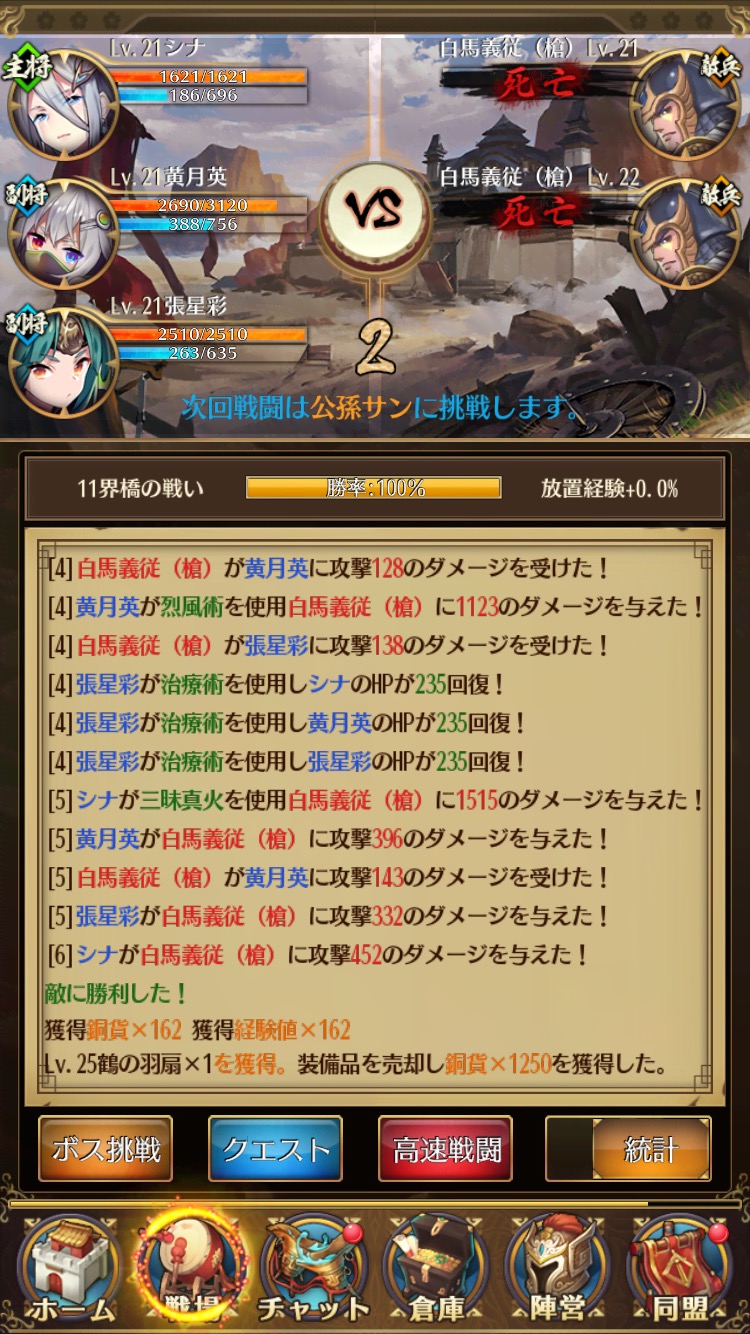
Task: Click the 放置経験+0.0% label
Action: click(x=610, y=489)
